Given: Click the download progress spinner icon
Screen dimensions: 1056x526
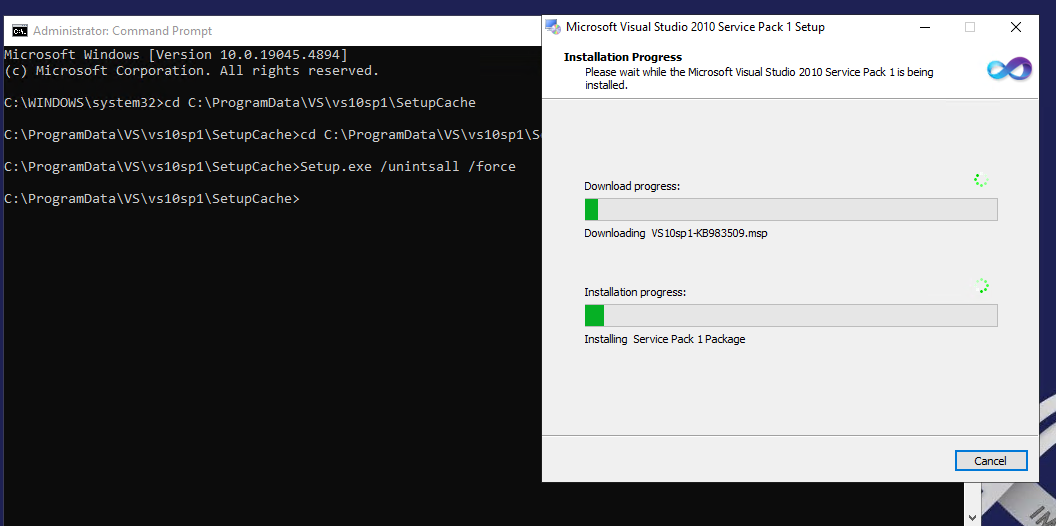Looking at the screenshot, I should coord(981,180).
